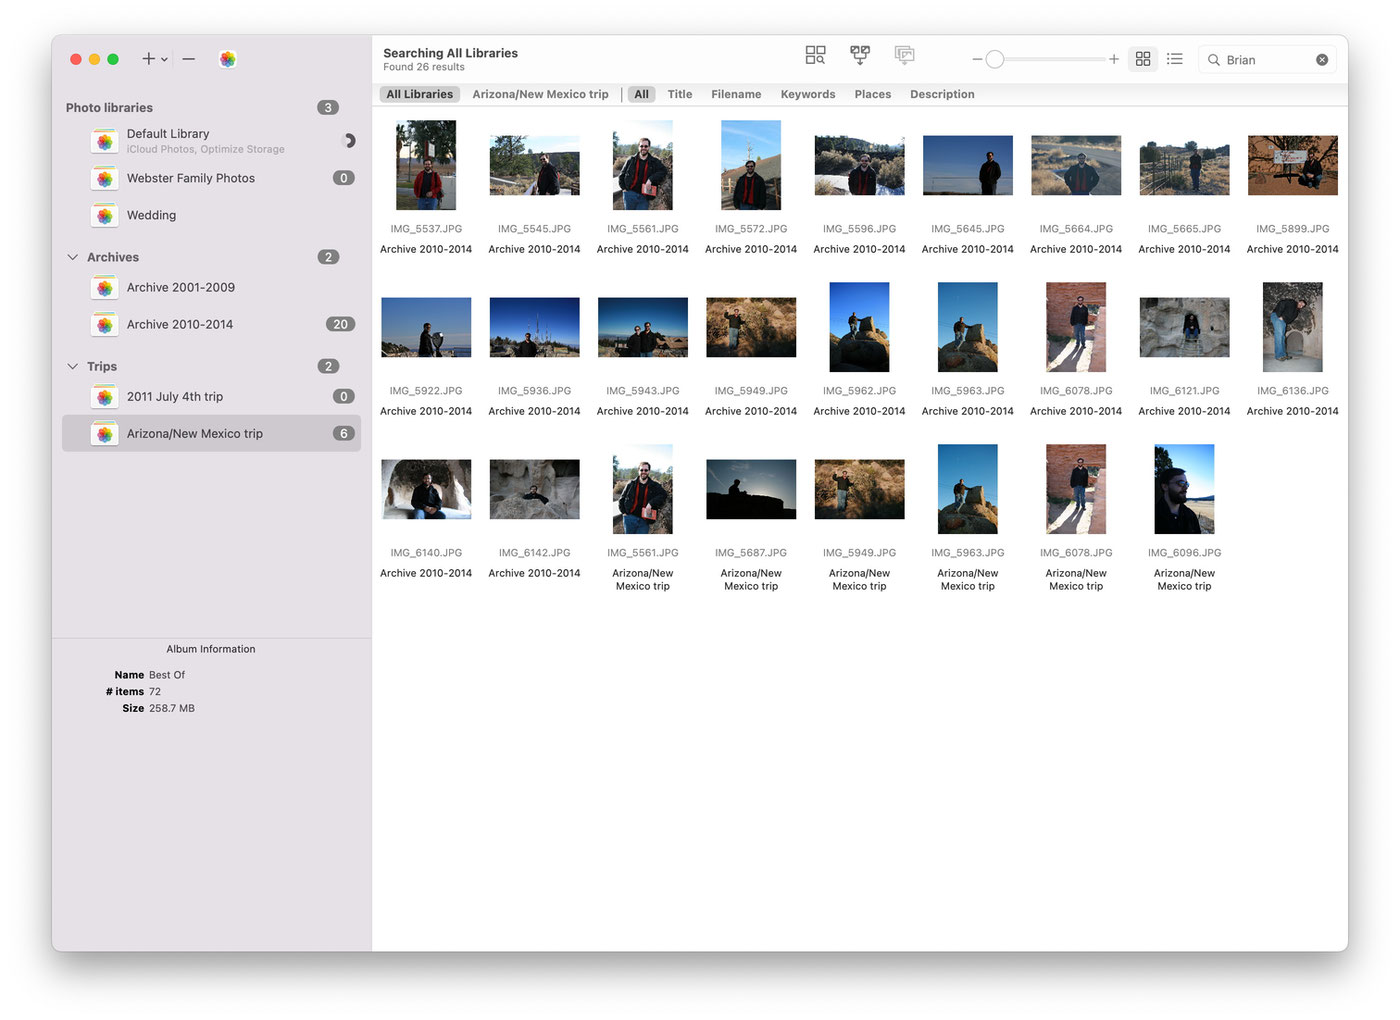This screenshot has height=1020, width=1400.
Task: Open the dropdown arrow next to plus button
Action: tap(165, 60)
